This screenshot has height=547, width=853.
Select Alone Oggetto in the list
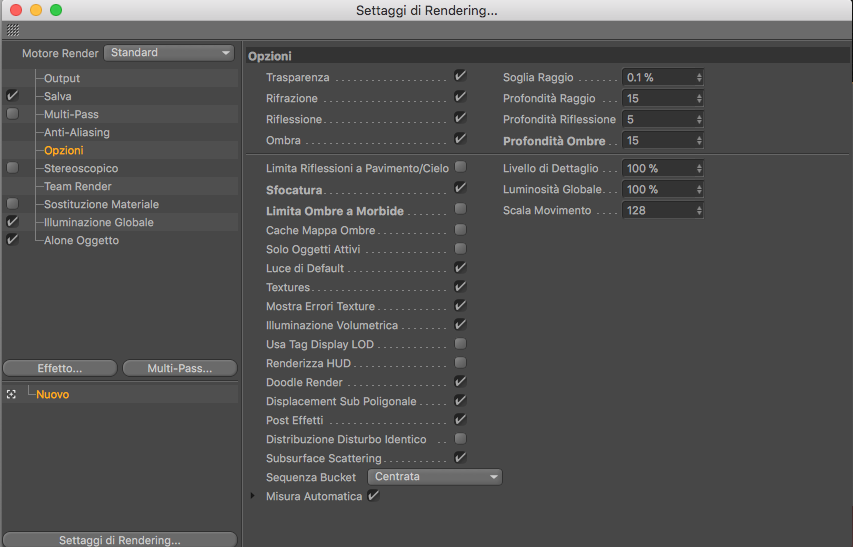click(x=82, y=240)
